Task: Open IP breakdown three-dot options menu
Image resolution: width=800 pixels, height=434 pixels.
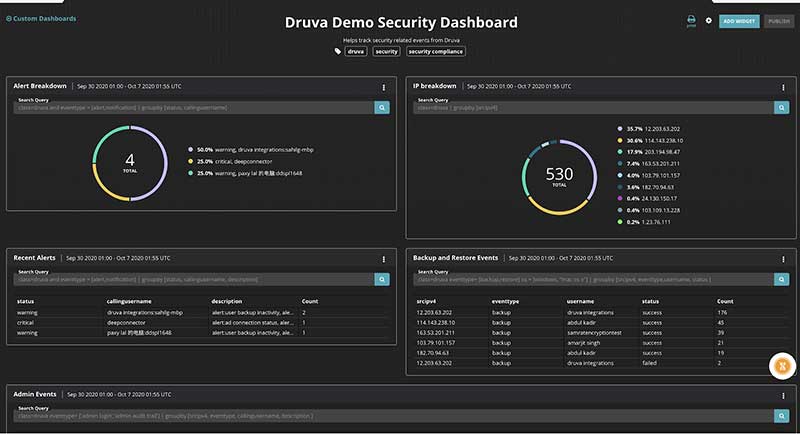Action: tap(782, 87)
